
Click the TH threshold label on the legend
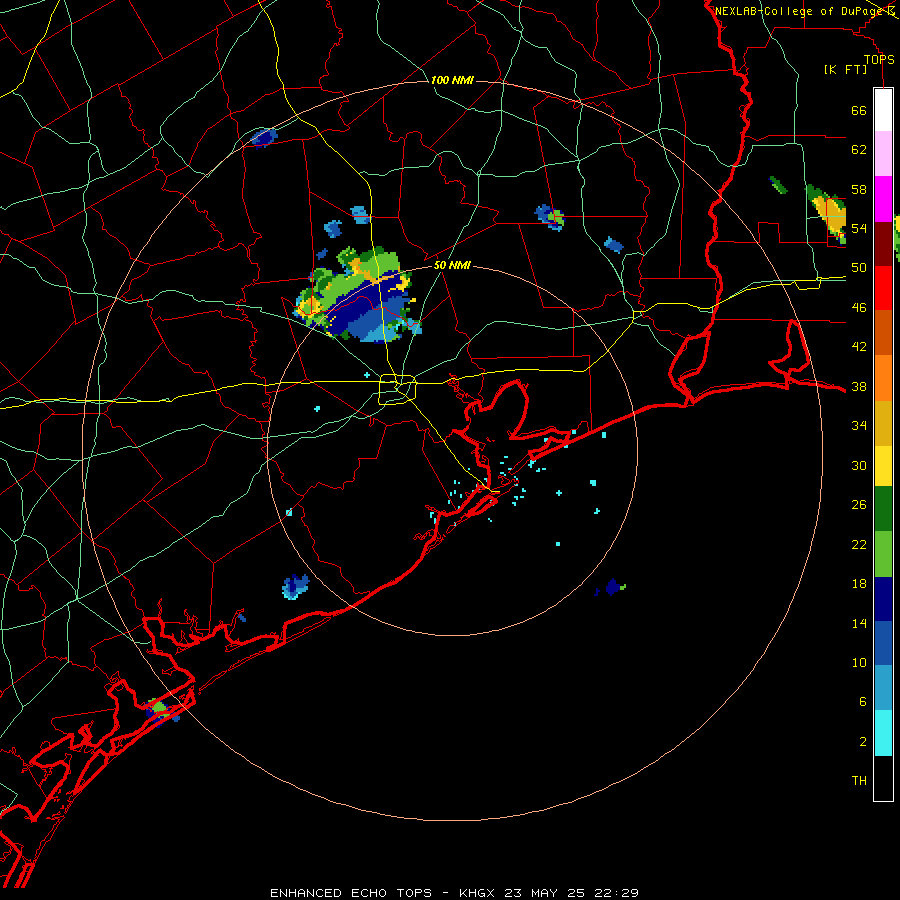pyautogui.click(x=859, y=781)
